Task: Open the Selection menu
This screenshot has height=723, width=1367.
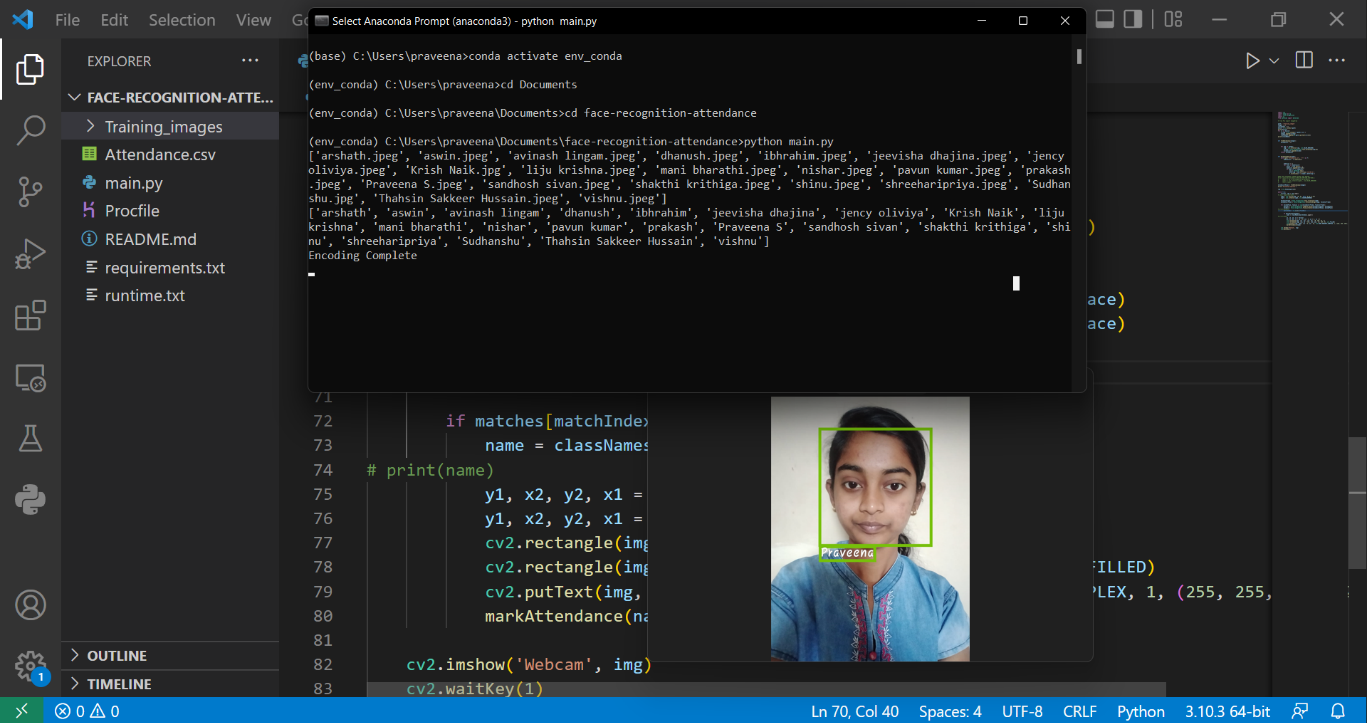Action: click(x=181, y=18)
